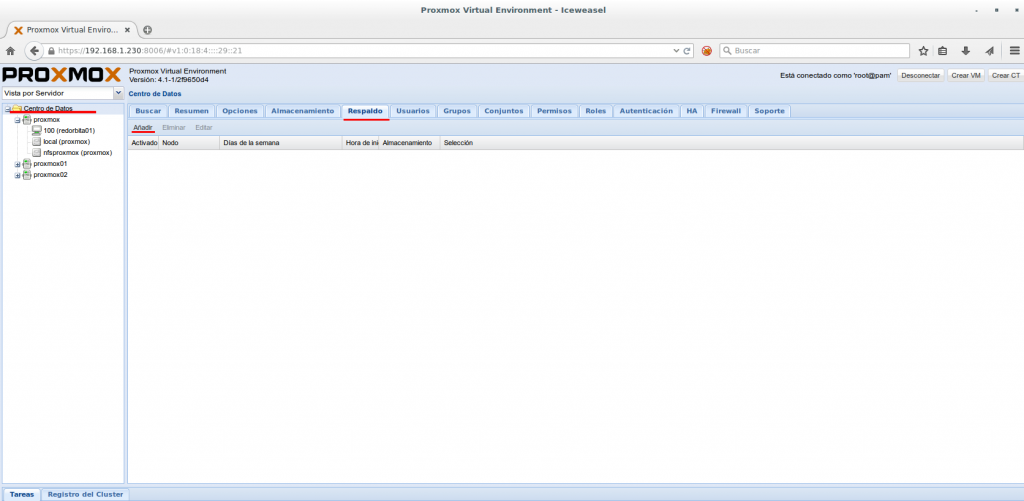The height and width of the screenshot is (501, 1024).
Task: Bookmark this page with the star icon
Action: point(923,50)
